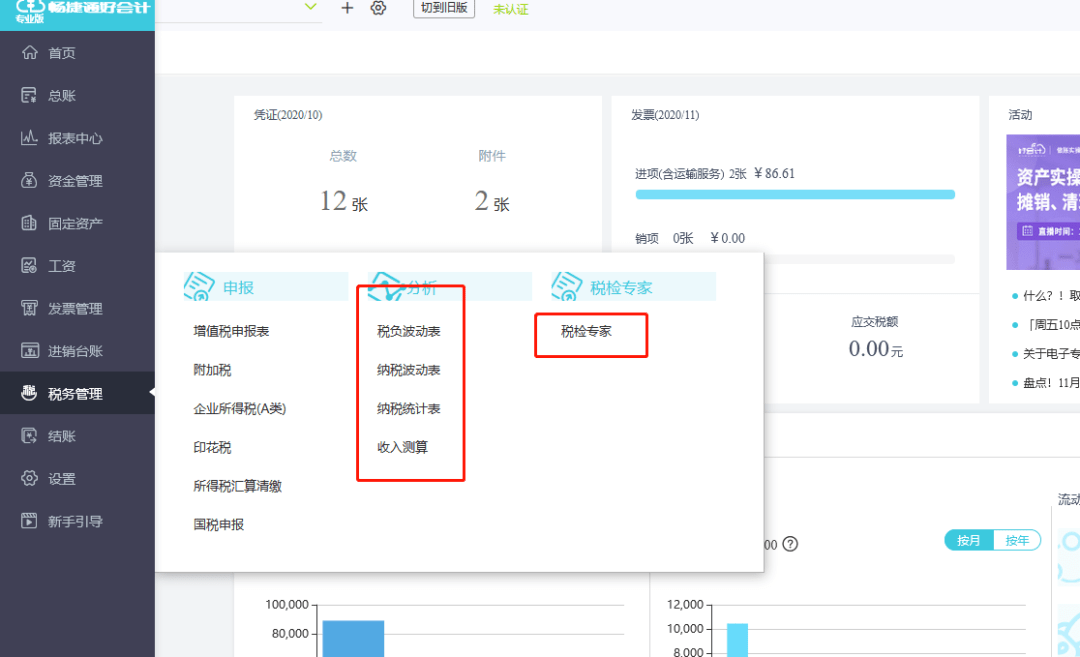The height and width of the screenshot is (657, 1080).
Task: Select the 发票管理 invoice icon
Action: pos(29,308)
